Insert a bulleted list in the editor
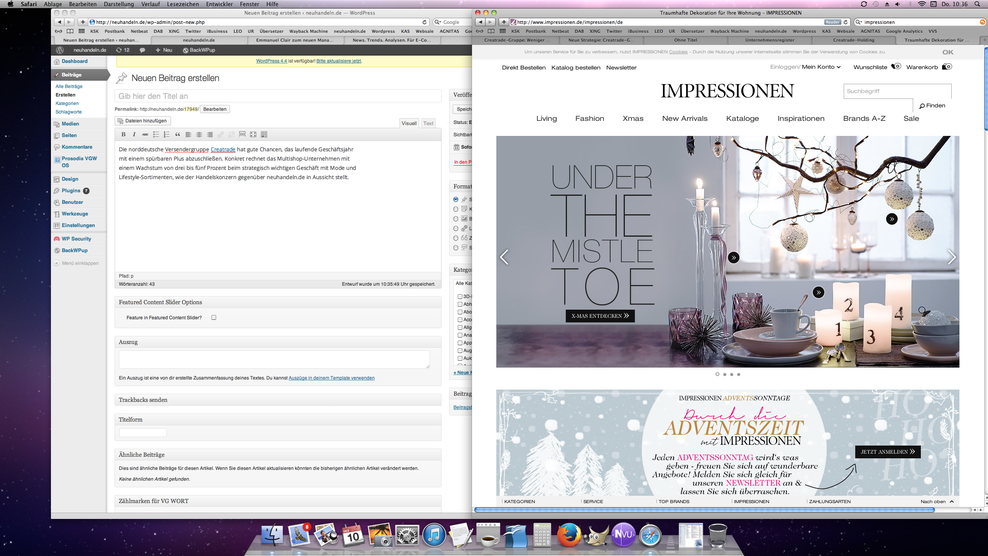Screen dimensions: 988x556 156,134
